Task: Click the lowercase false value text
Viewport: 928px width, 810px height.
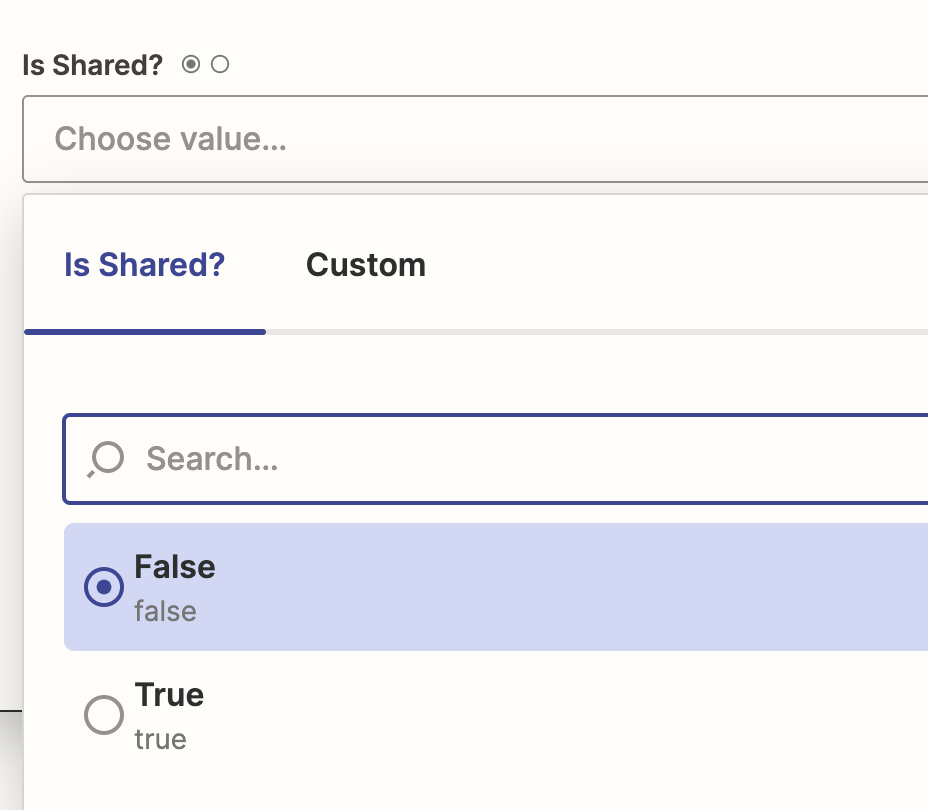Action: coord(165,611)
